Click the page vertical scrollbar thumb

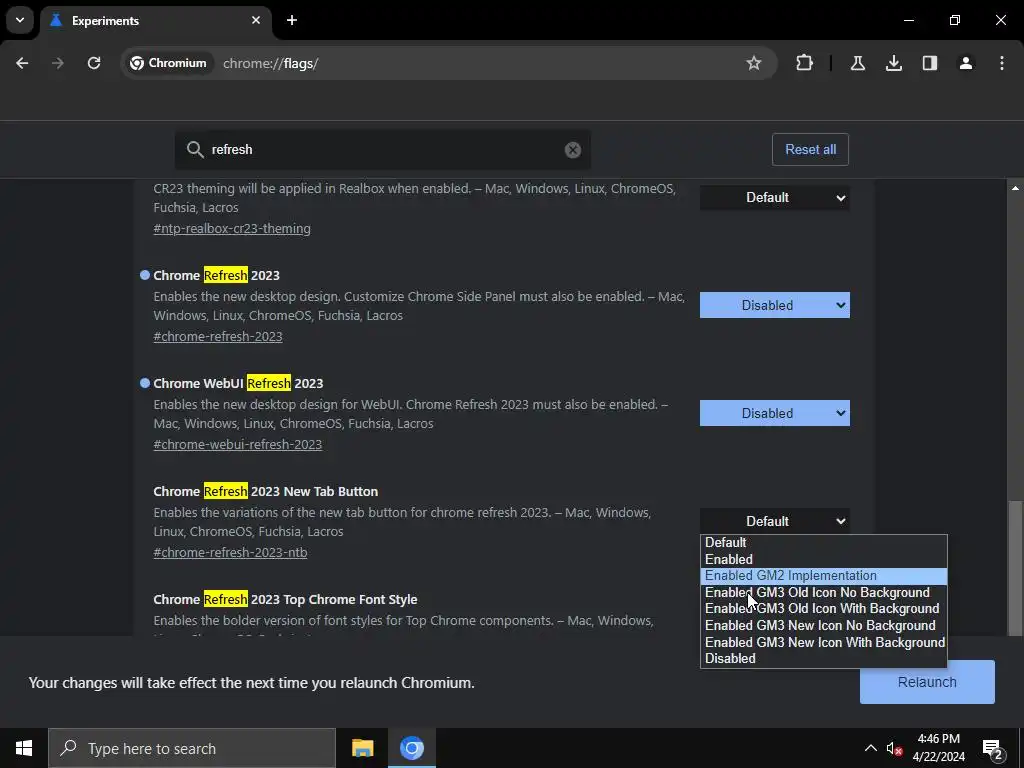coord(1015,568)
